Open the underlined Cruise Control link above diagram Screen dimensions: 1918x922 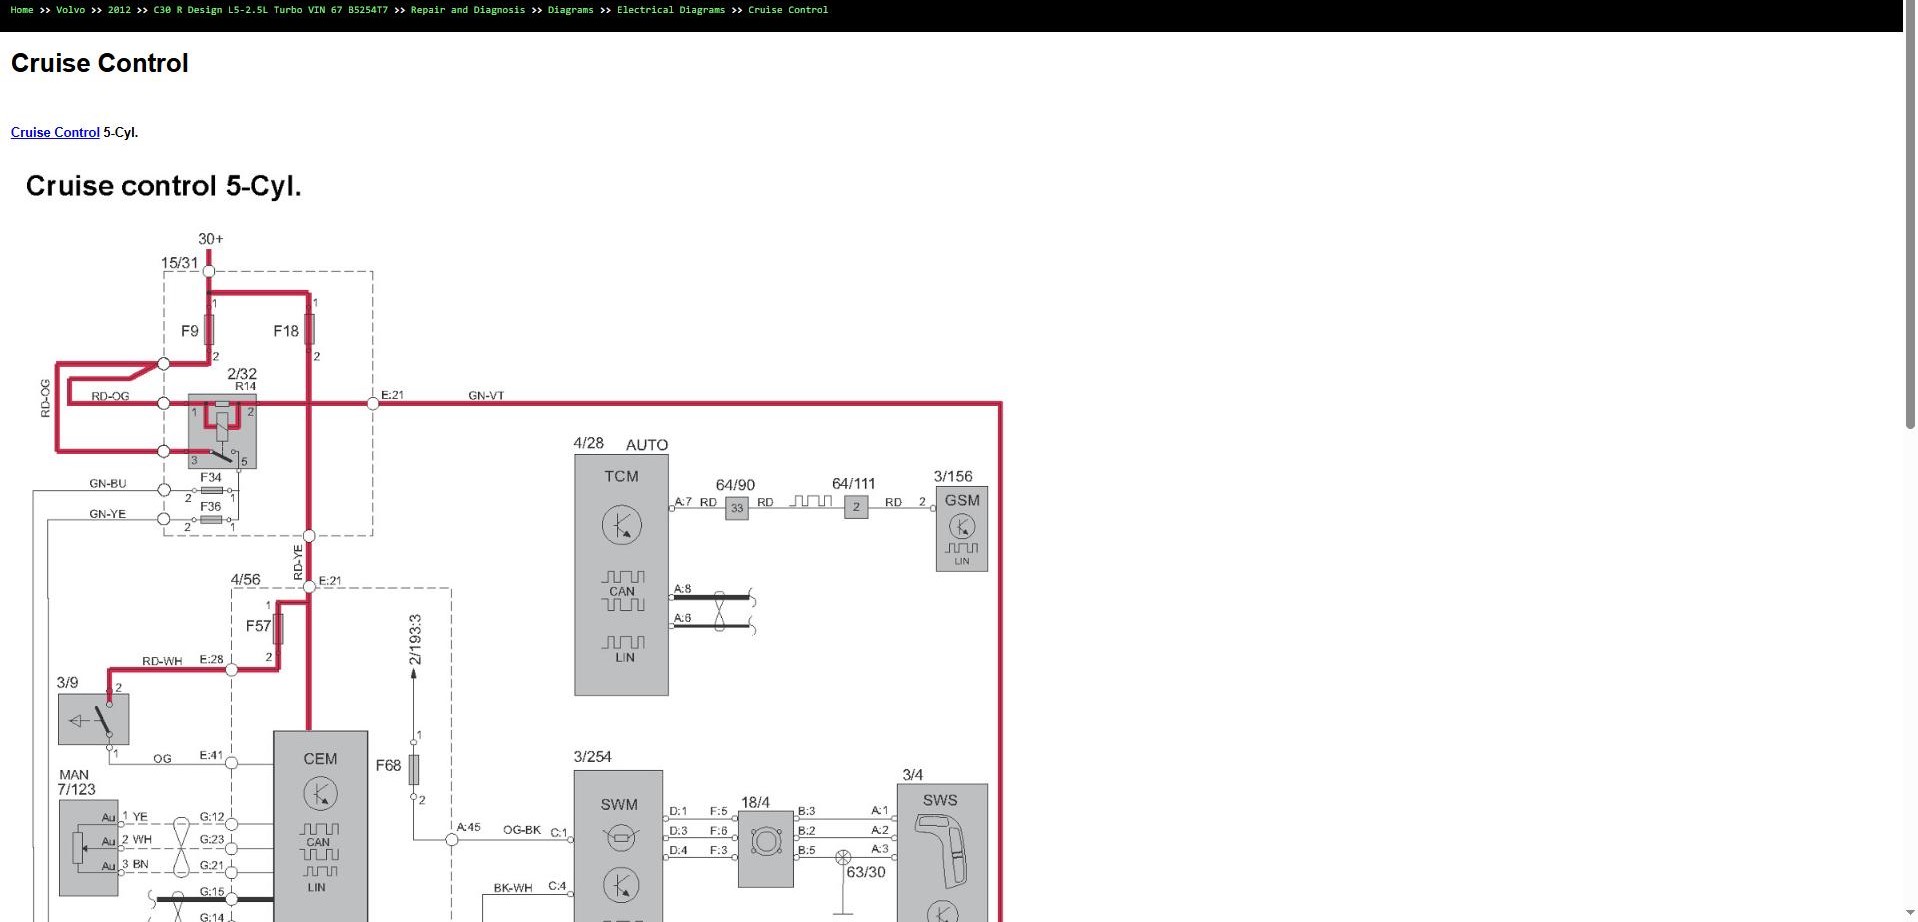[55, 132]
